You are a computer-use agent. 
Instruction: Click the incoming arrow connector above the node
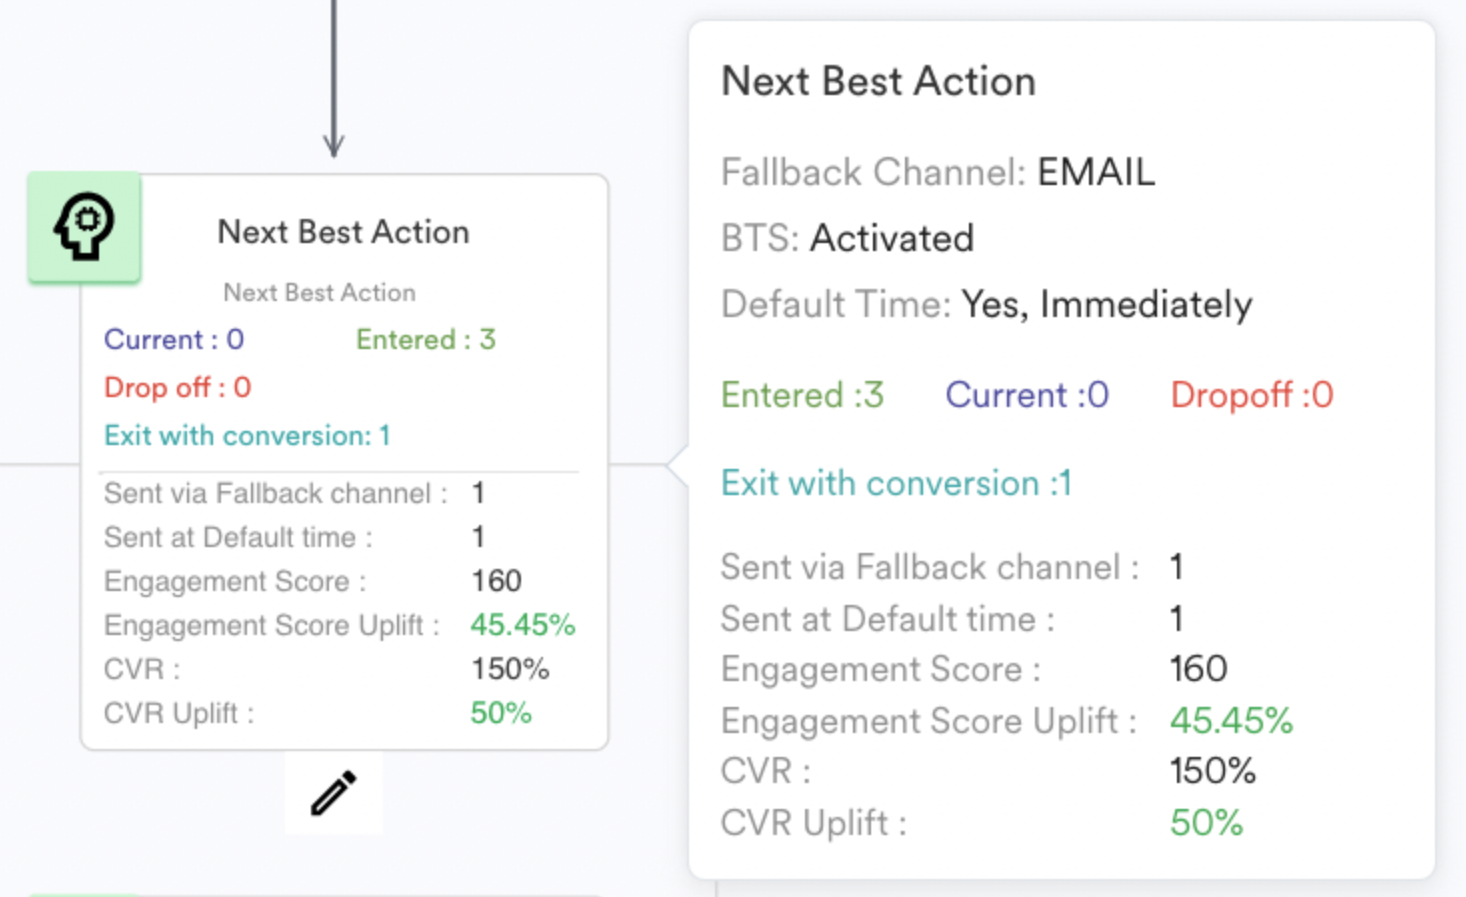click(334, 80)
